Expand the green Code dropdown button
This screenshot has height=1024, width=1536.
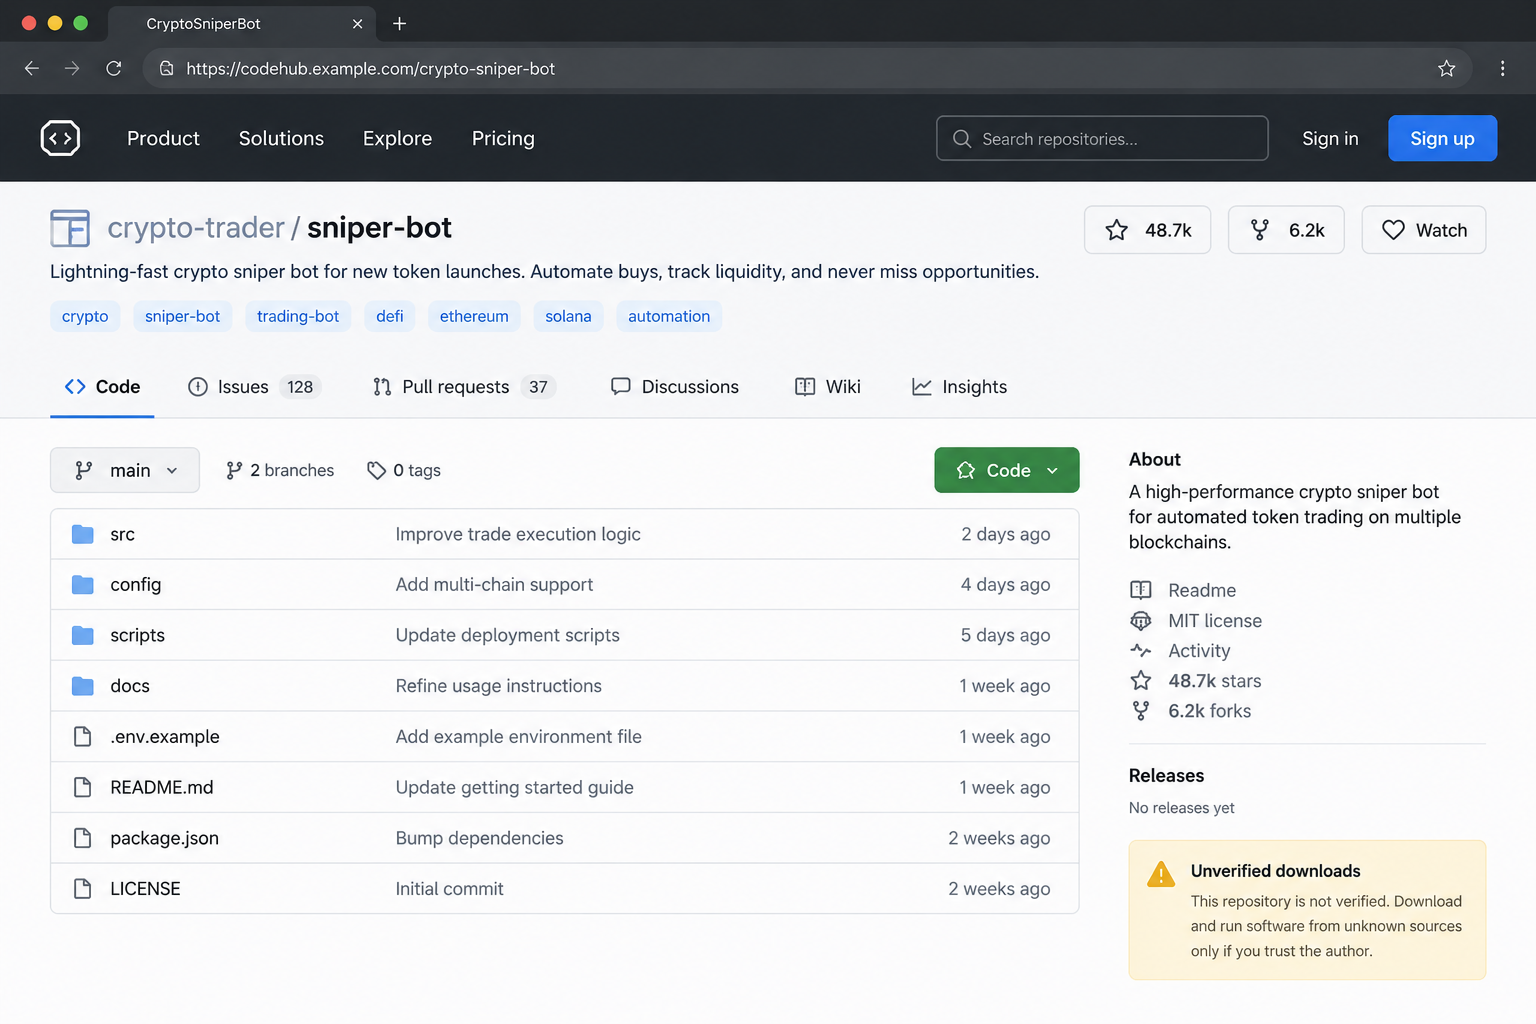tap(1007, 470)
